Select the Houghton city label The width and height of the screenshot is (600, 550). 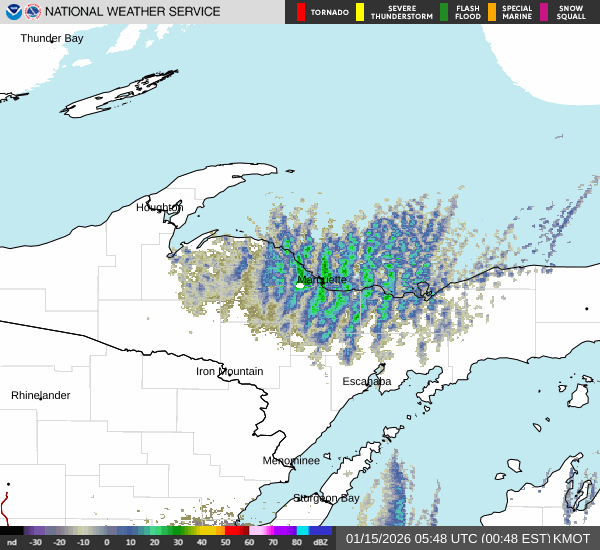tap(160, 208)
